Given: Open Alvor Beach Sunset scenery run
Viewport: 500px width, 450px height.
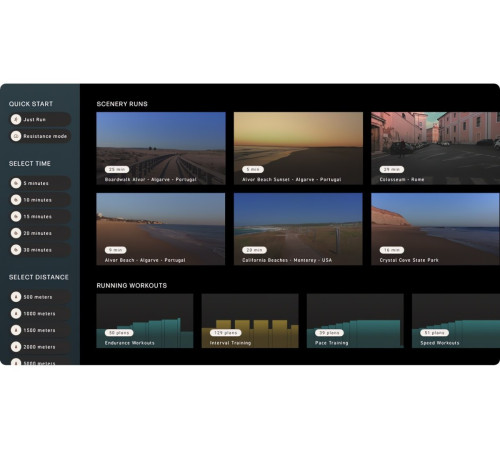Looking at the screenshot, I should pos(298,148).
